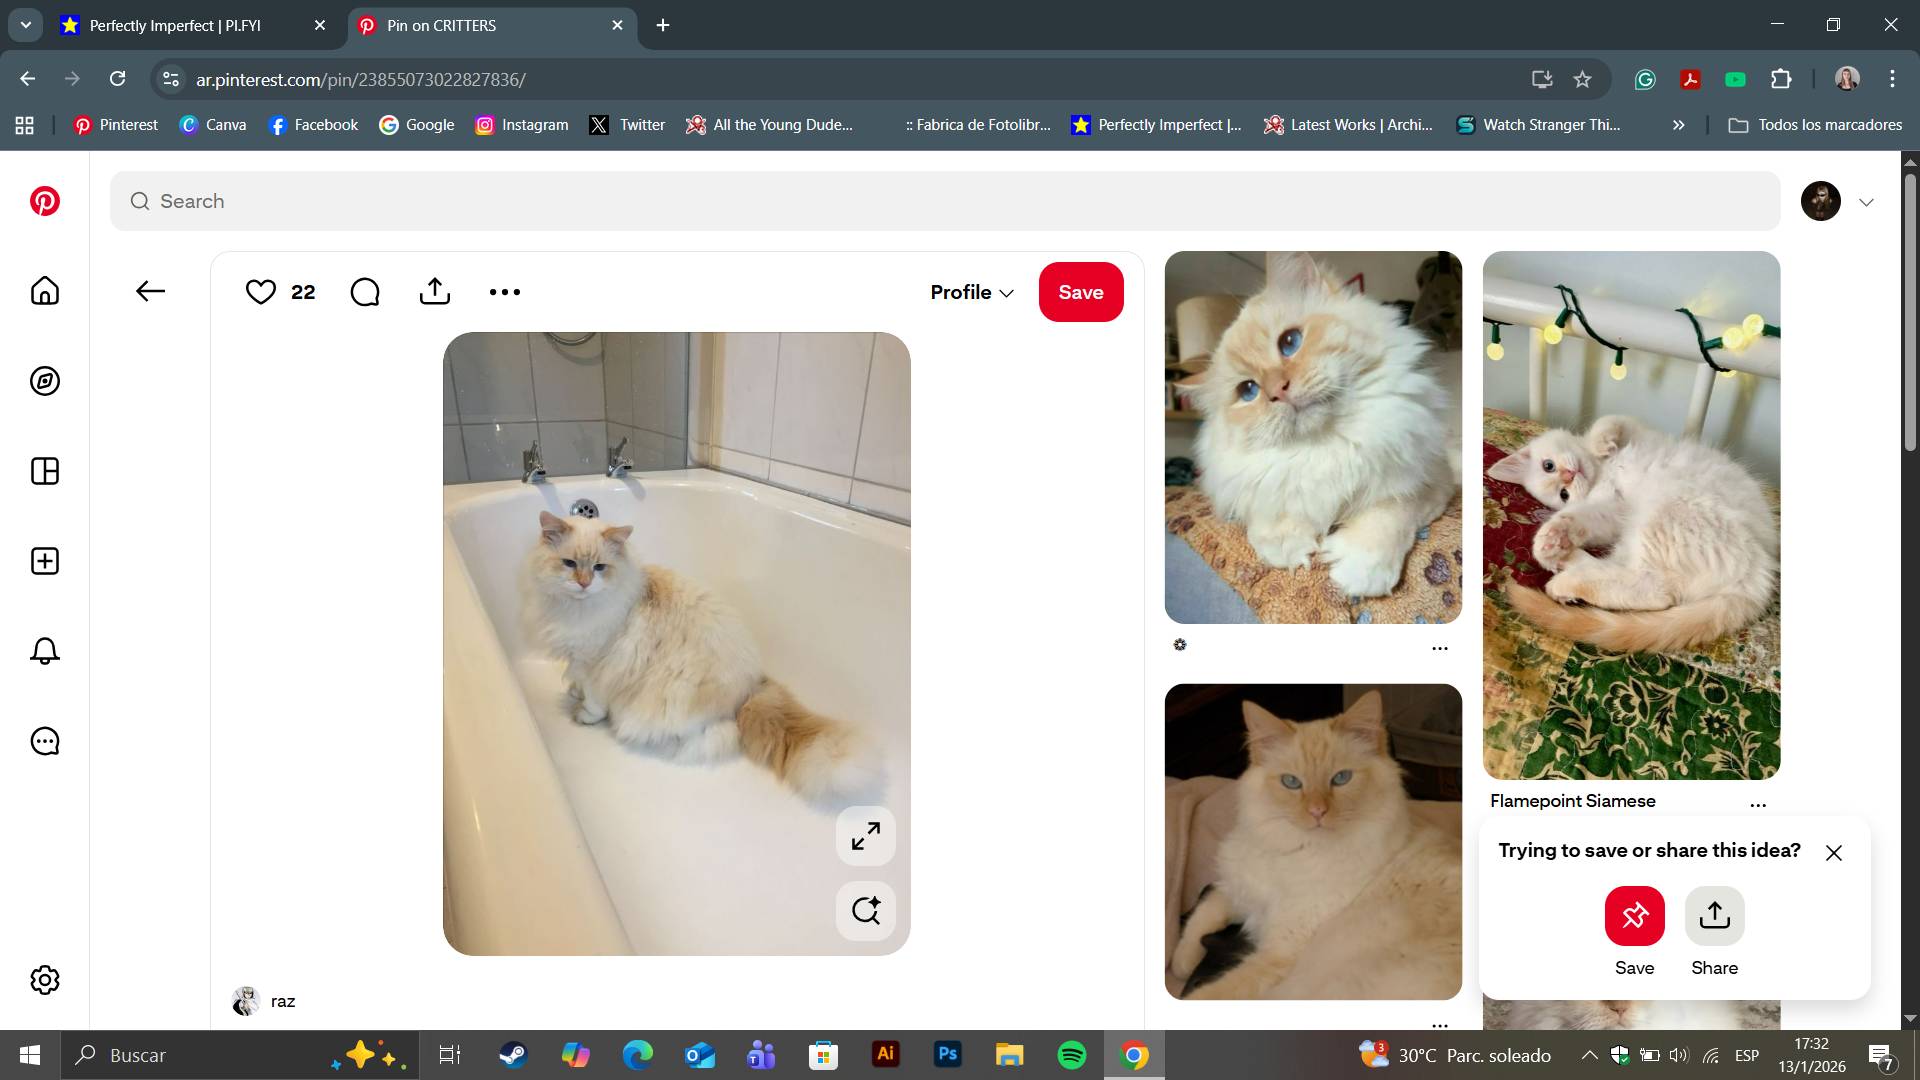This screenshot has height=1080, width=1920.
Task: Start visual search on the cat image
Action: tap(866, 911)
